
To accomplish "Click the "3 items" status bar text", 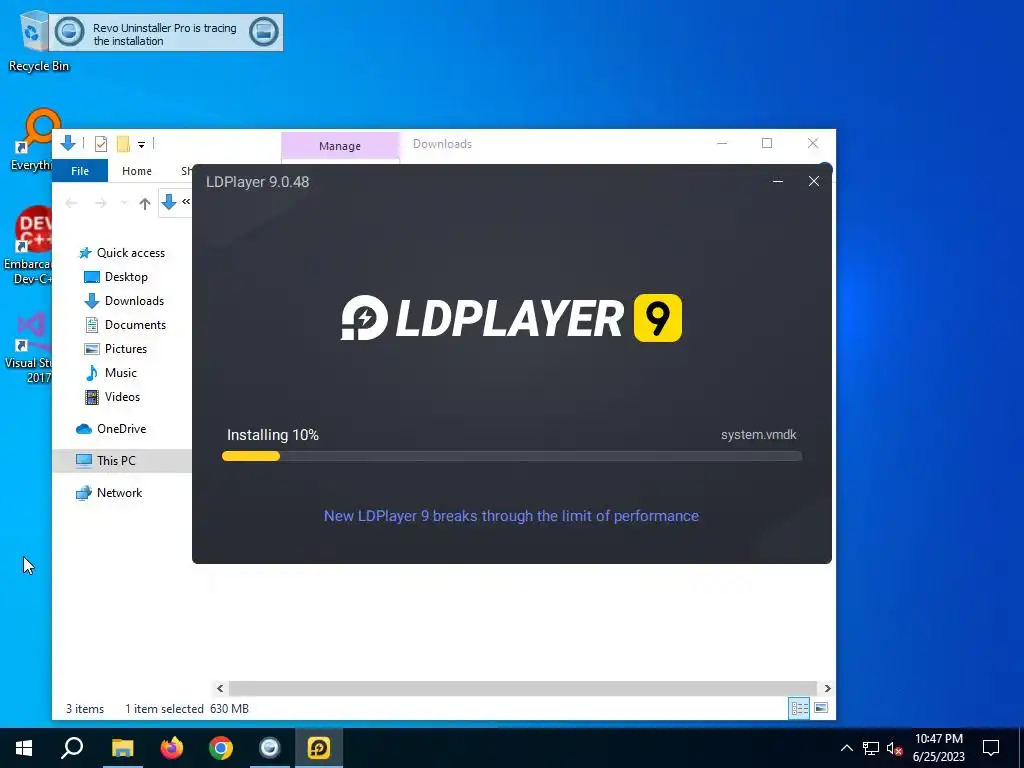I will click(85, 709).
